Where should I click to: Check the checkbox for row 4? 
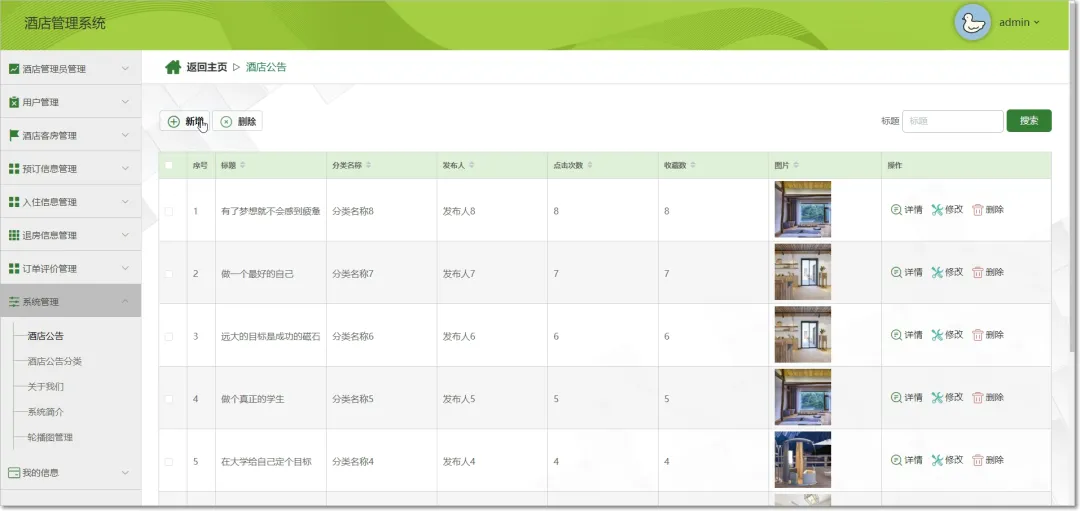(169, 399)
